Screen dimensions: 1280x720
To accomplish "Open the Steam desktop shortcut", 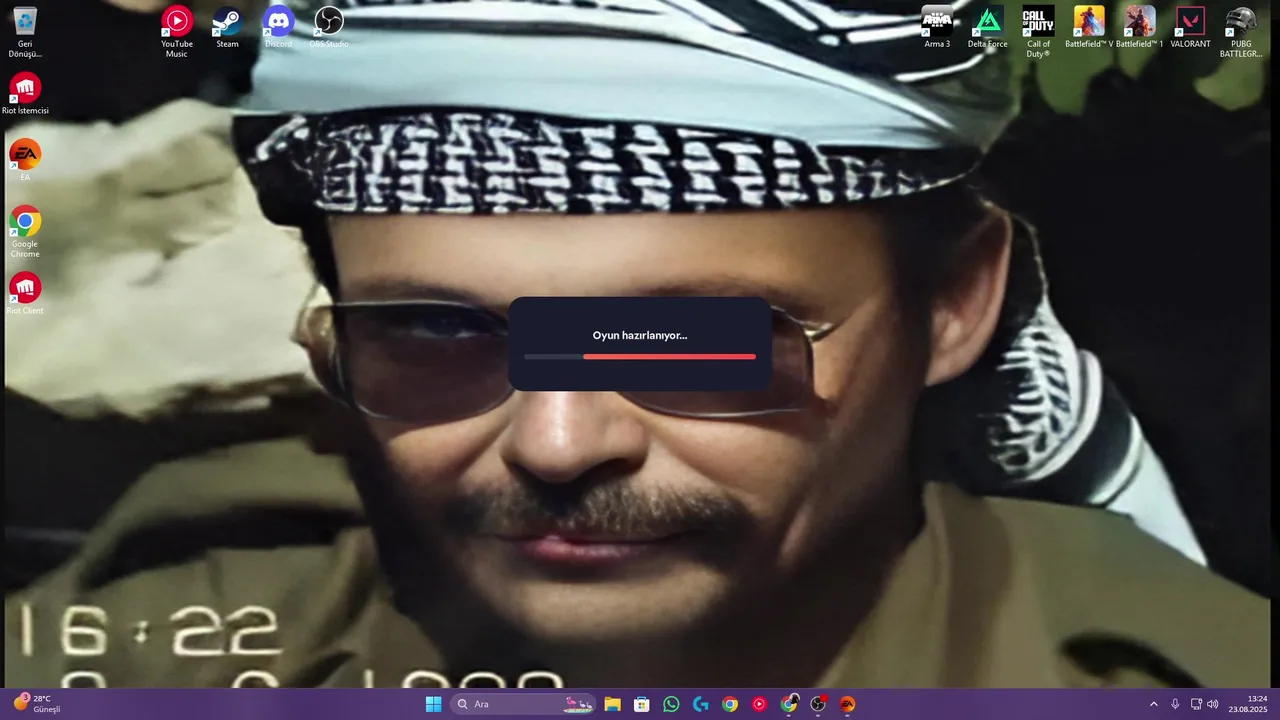I will 227,28.
